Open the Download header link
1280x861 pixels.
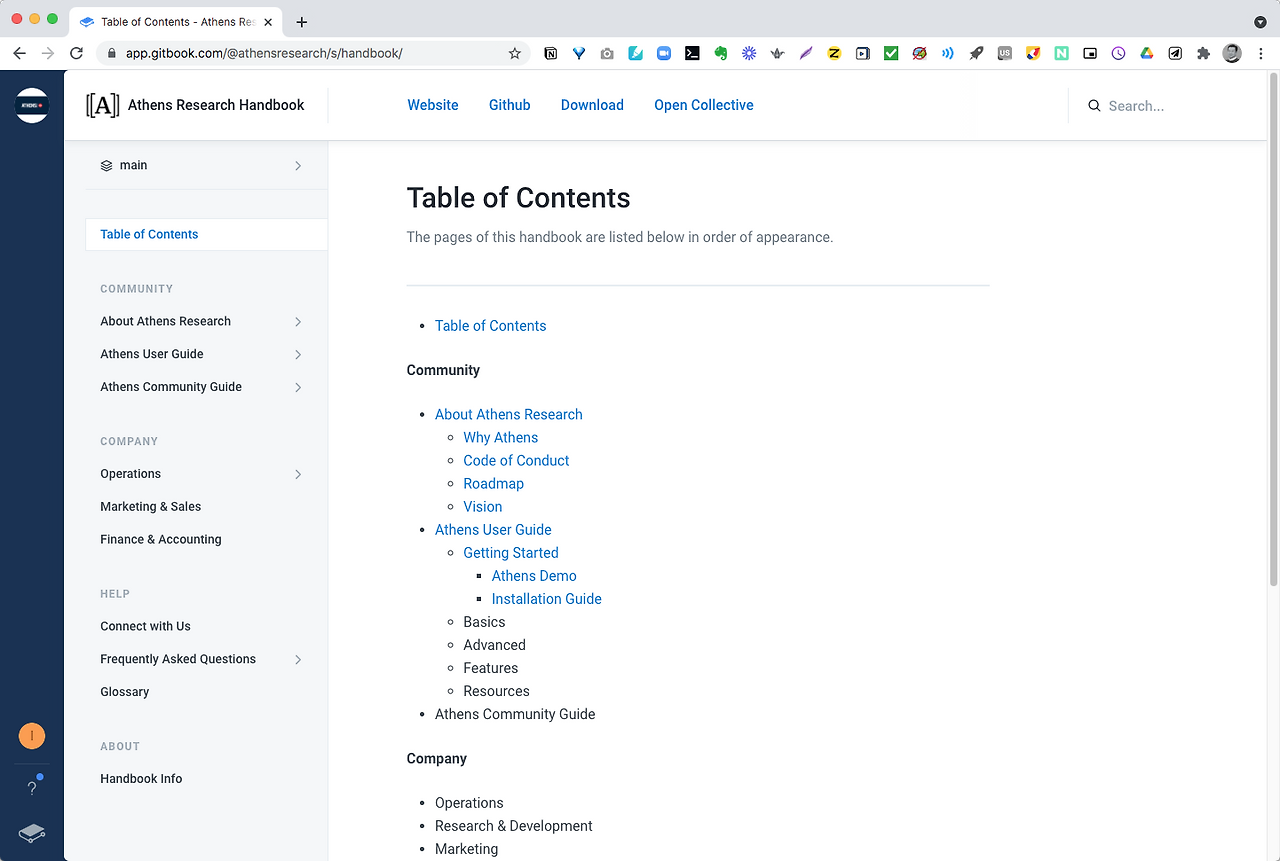point(592,105)
